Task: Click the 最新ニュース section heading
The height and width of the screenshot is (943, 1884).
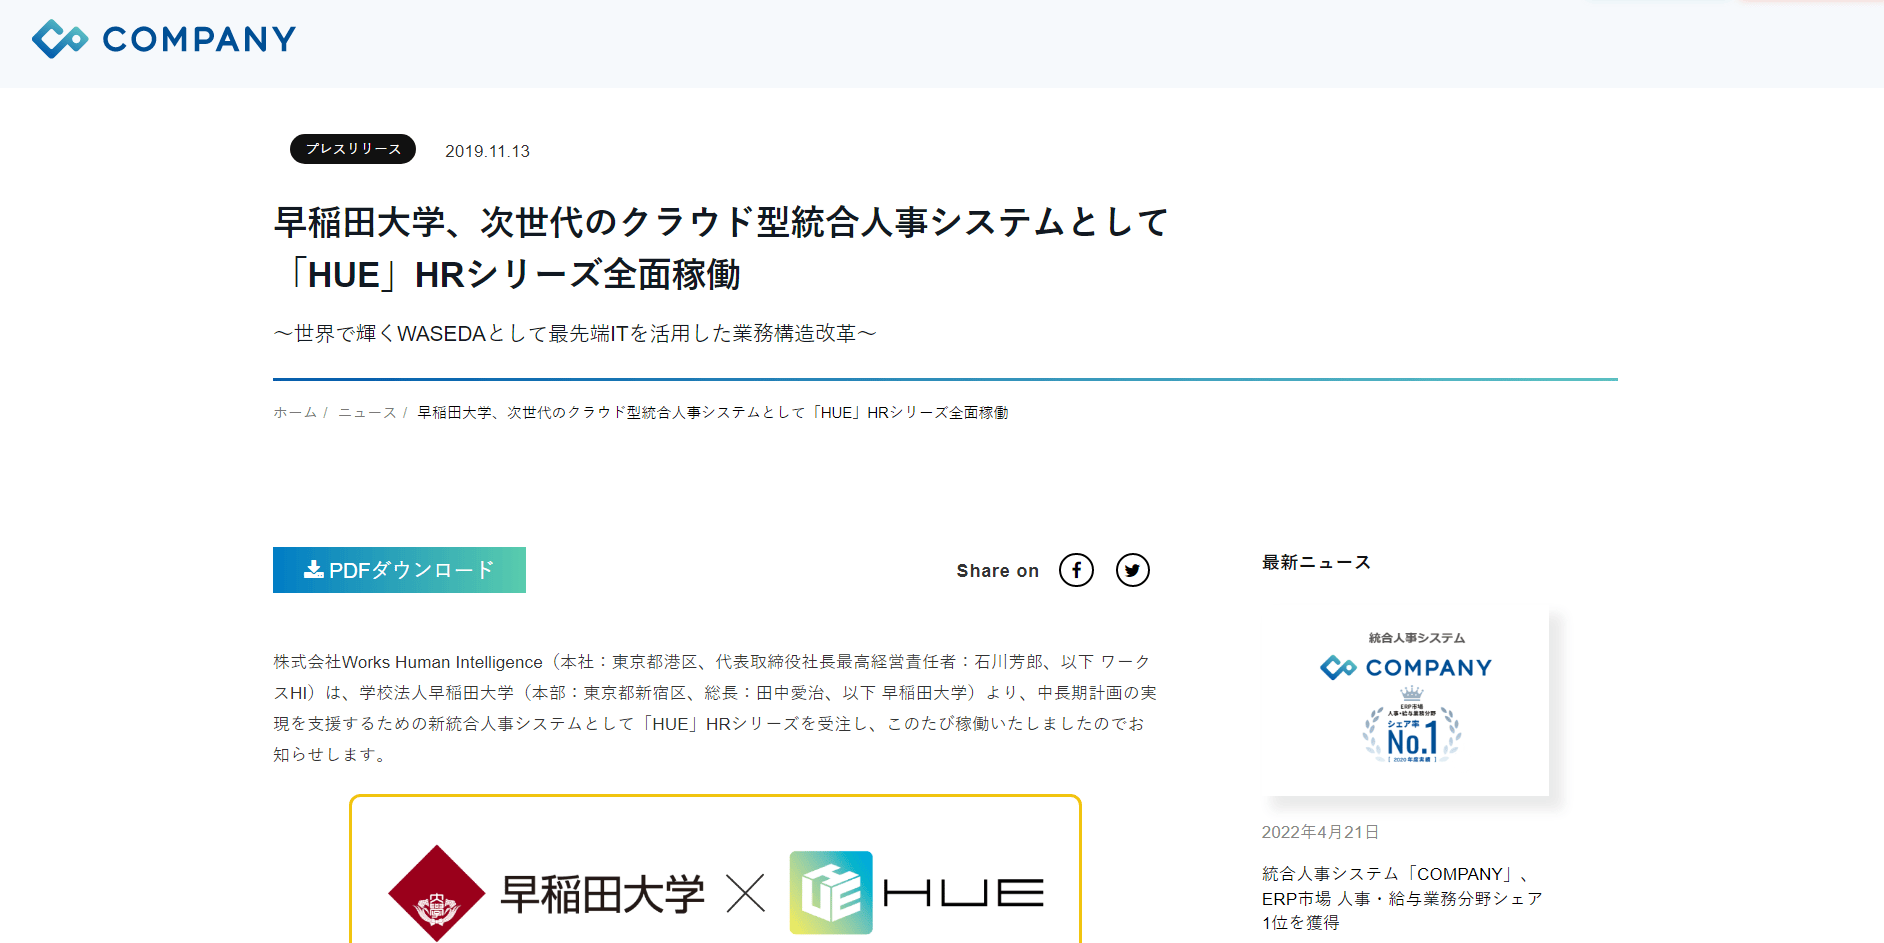Action: [x=1316, y=562]
